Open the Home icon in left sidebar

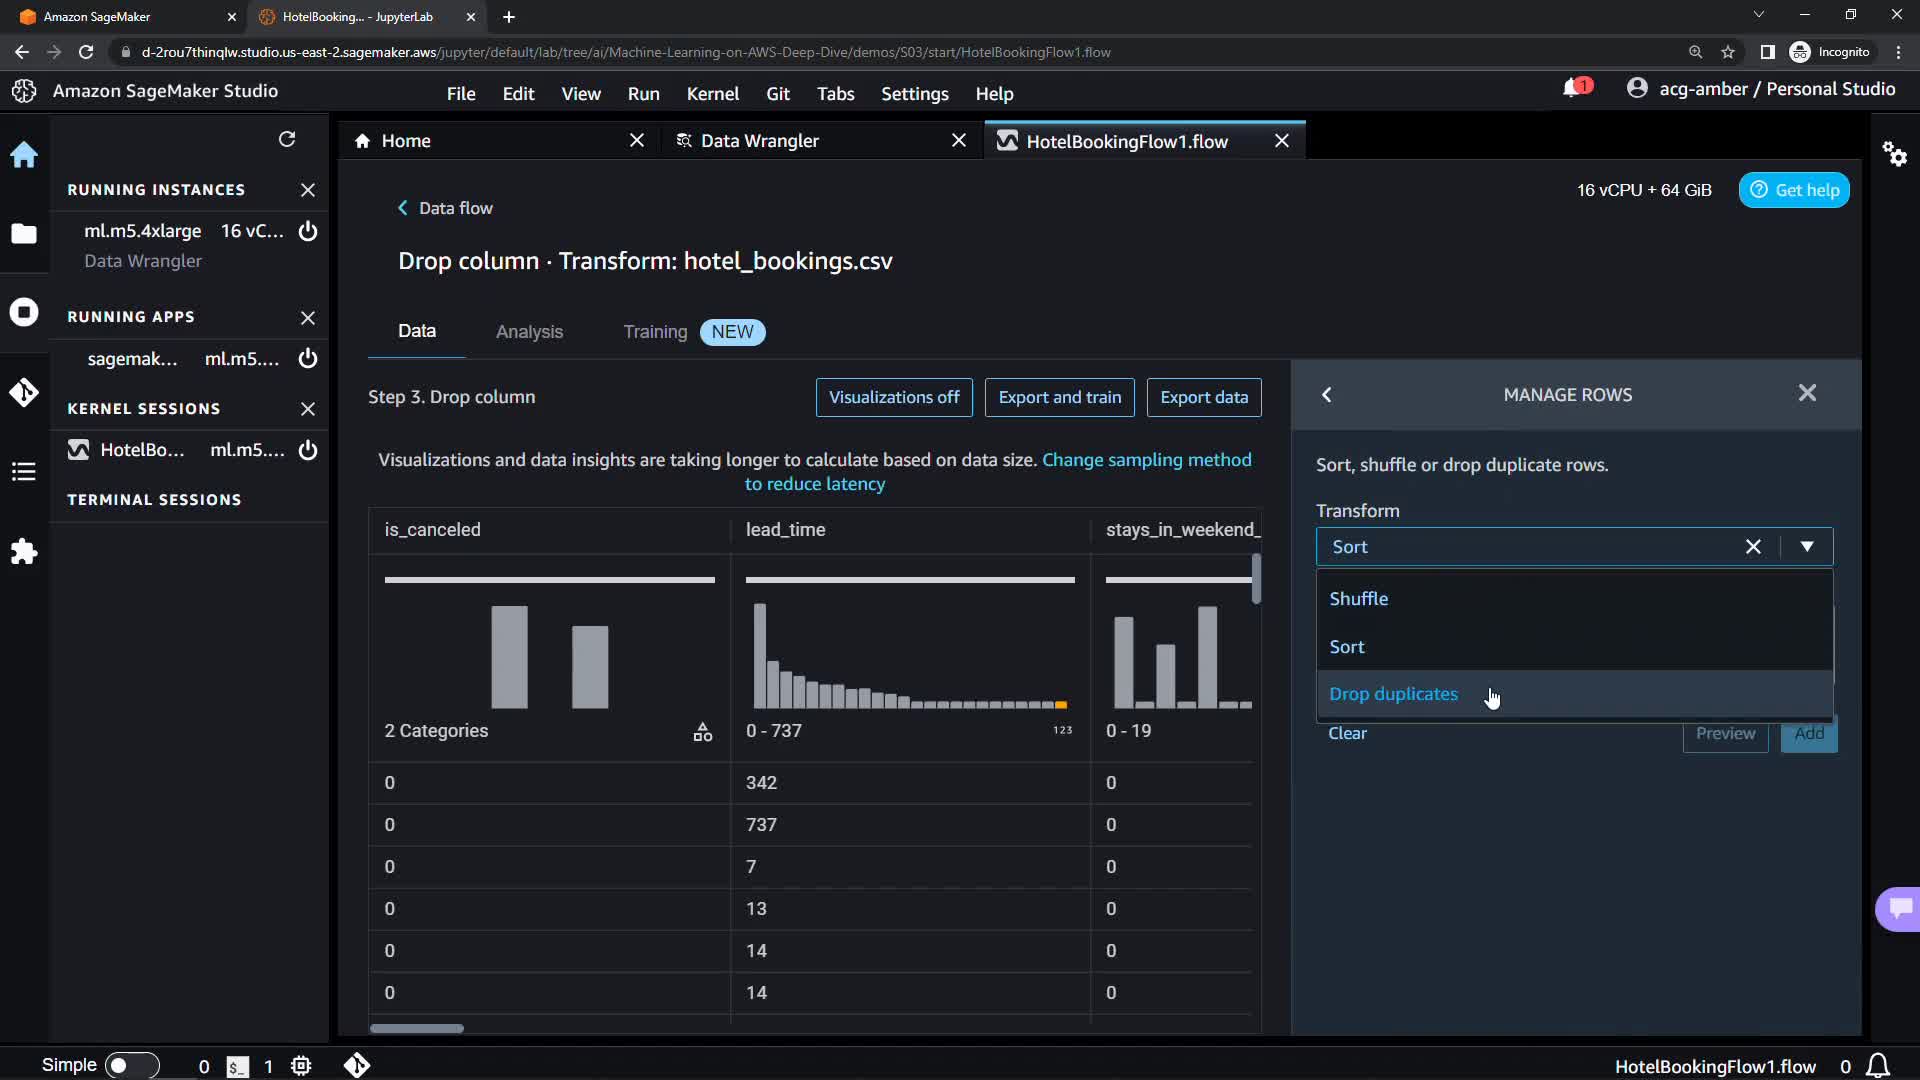24,155
